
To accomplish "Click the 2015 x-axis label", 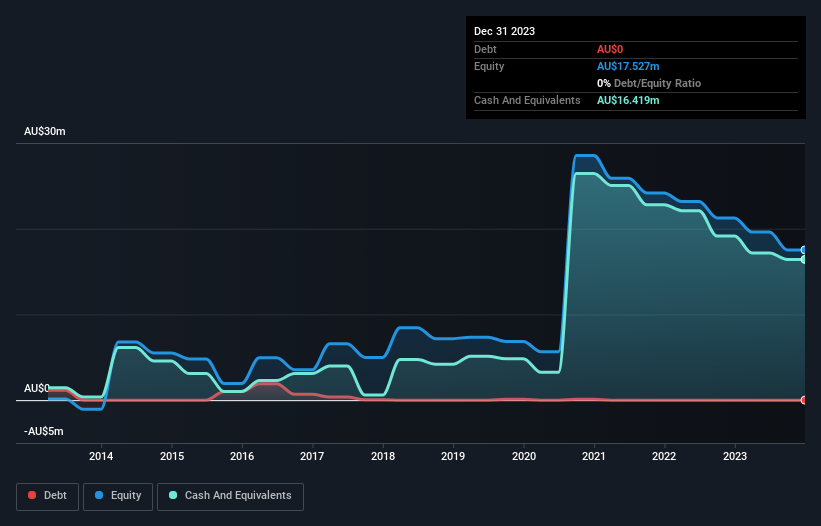I will click(172, 456).
